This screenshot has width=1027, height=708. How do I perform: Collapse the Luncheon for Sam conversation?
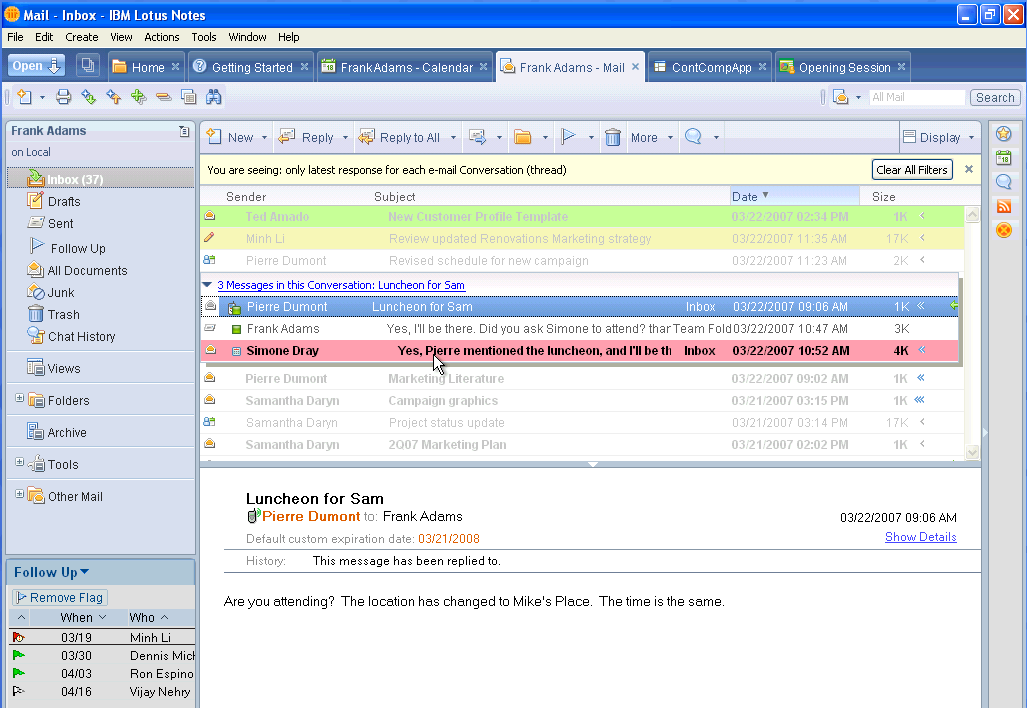click(207, 285)
